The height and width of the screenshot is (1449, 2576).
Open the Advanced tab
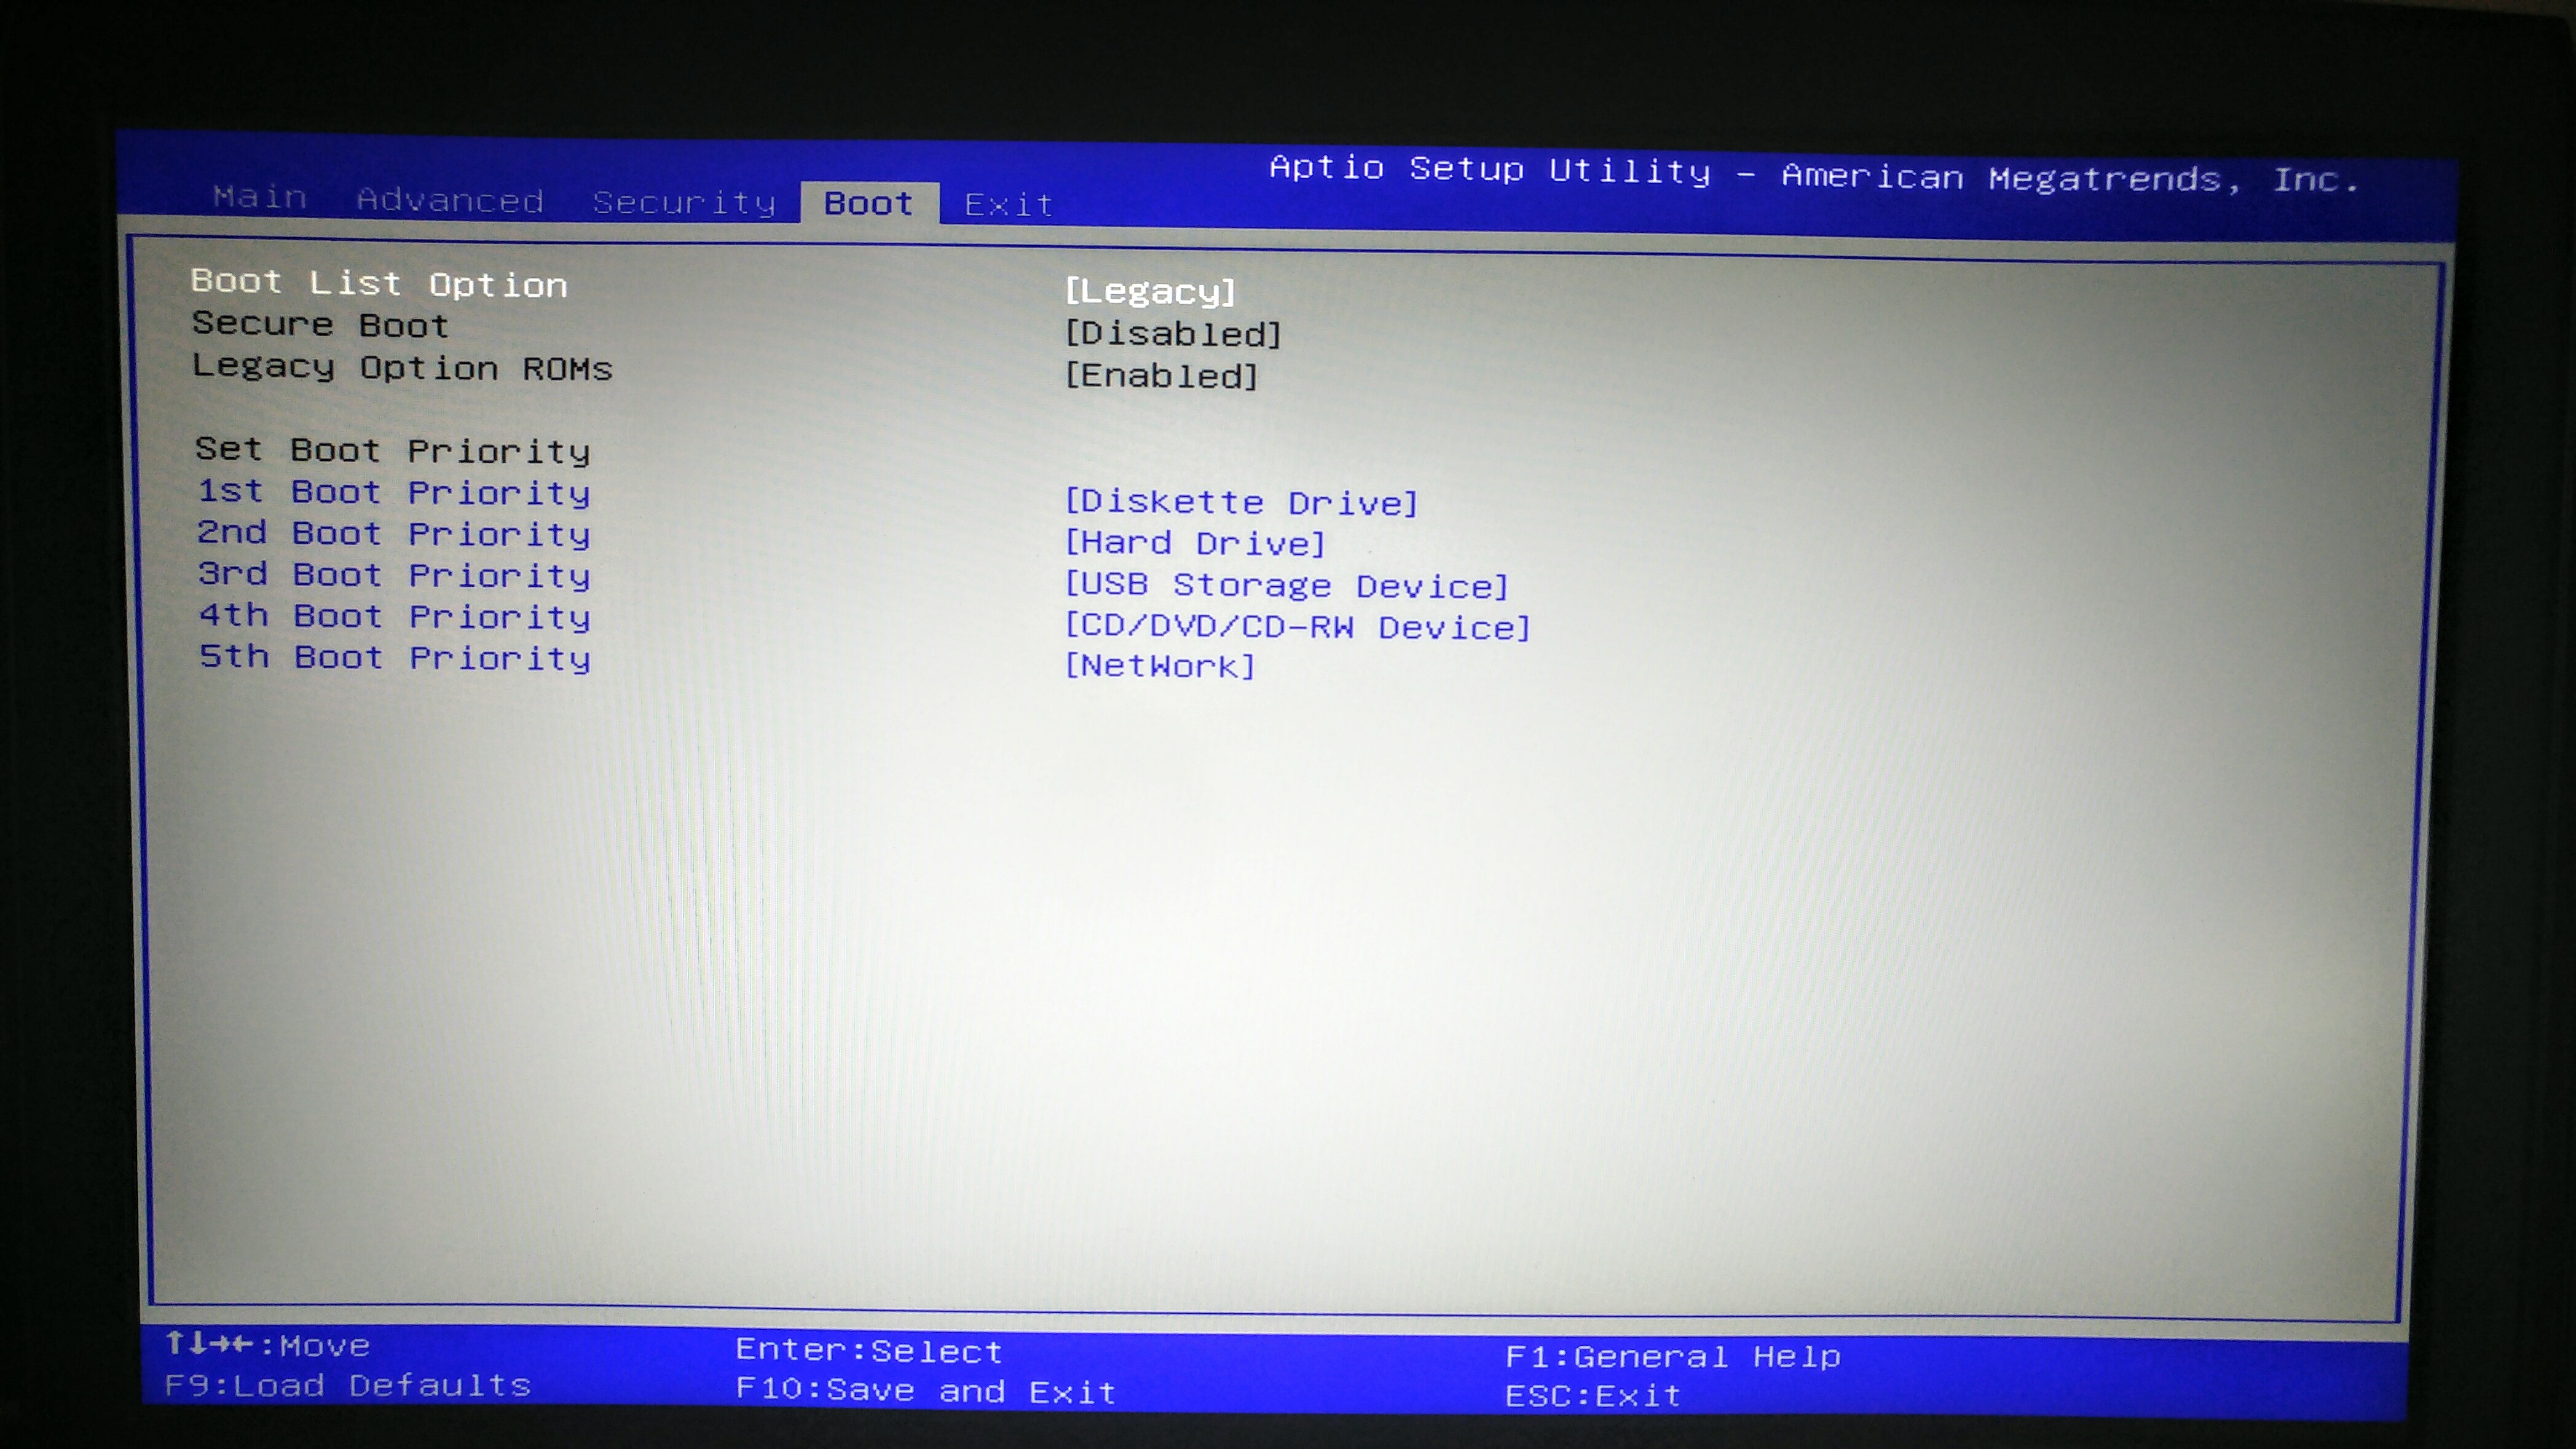[x=450, y=200]
